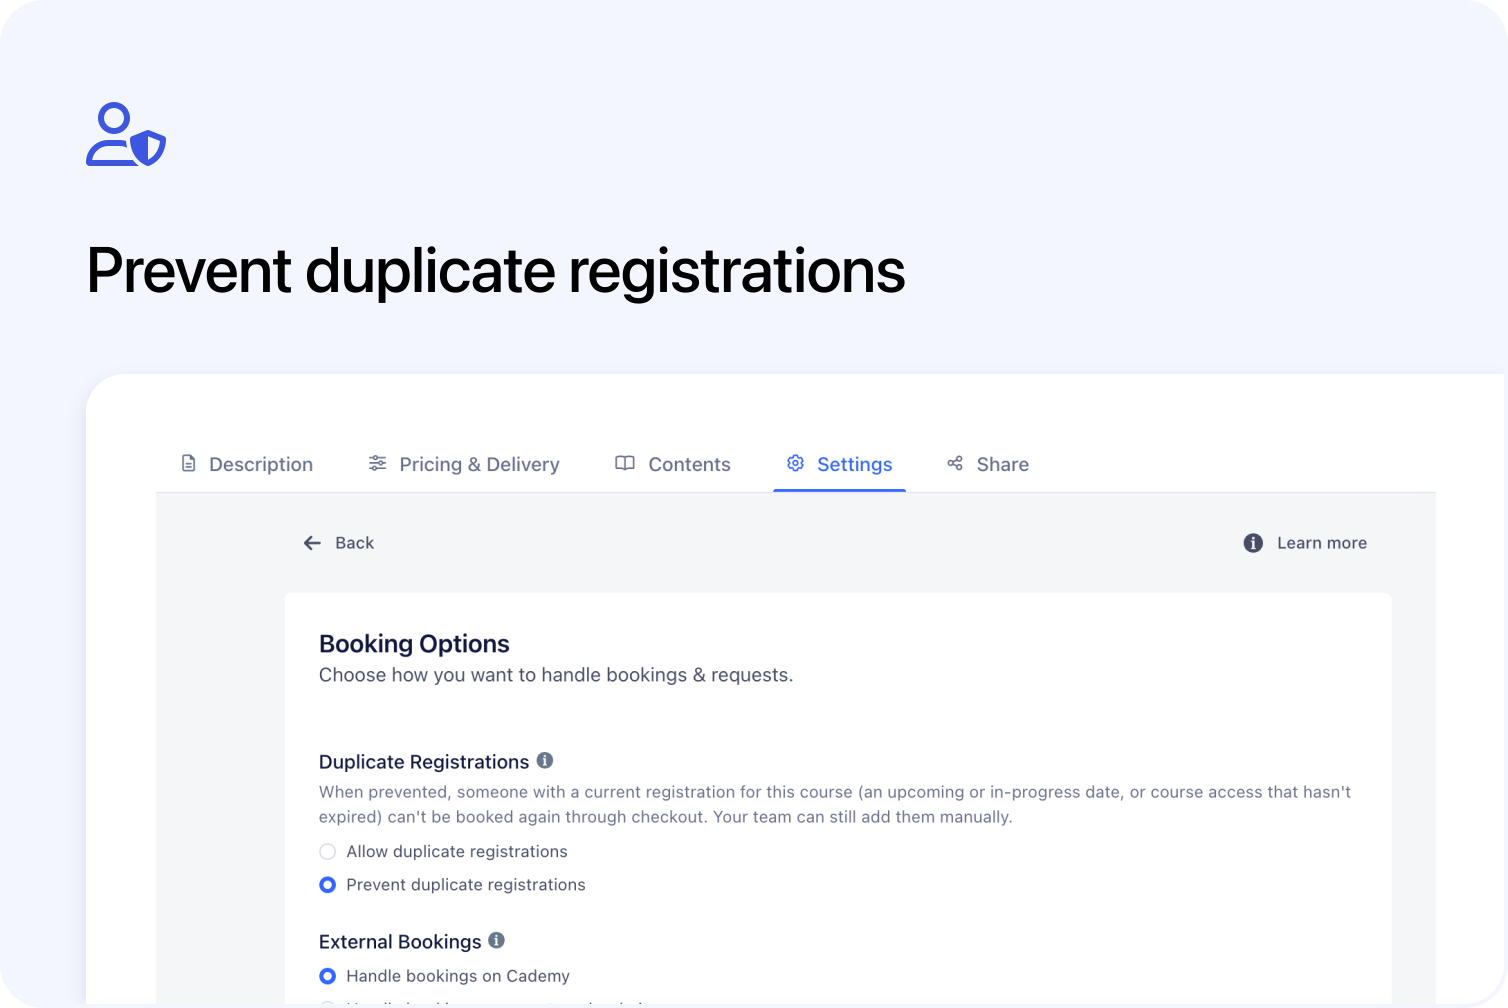
Task: Switch to the Pricing & Delivery tab
Action: [x=464, y=464]
